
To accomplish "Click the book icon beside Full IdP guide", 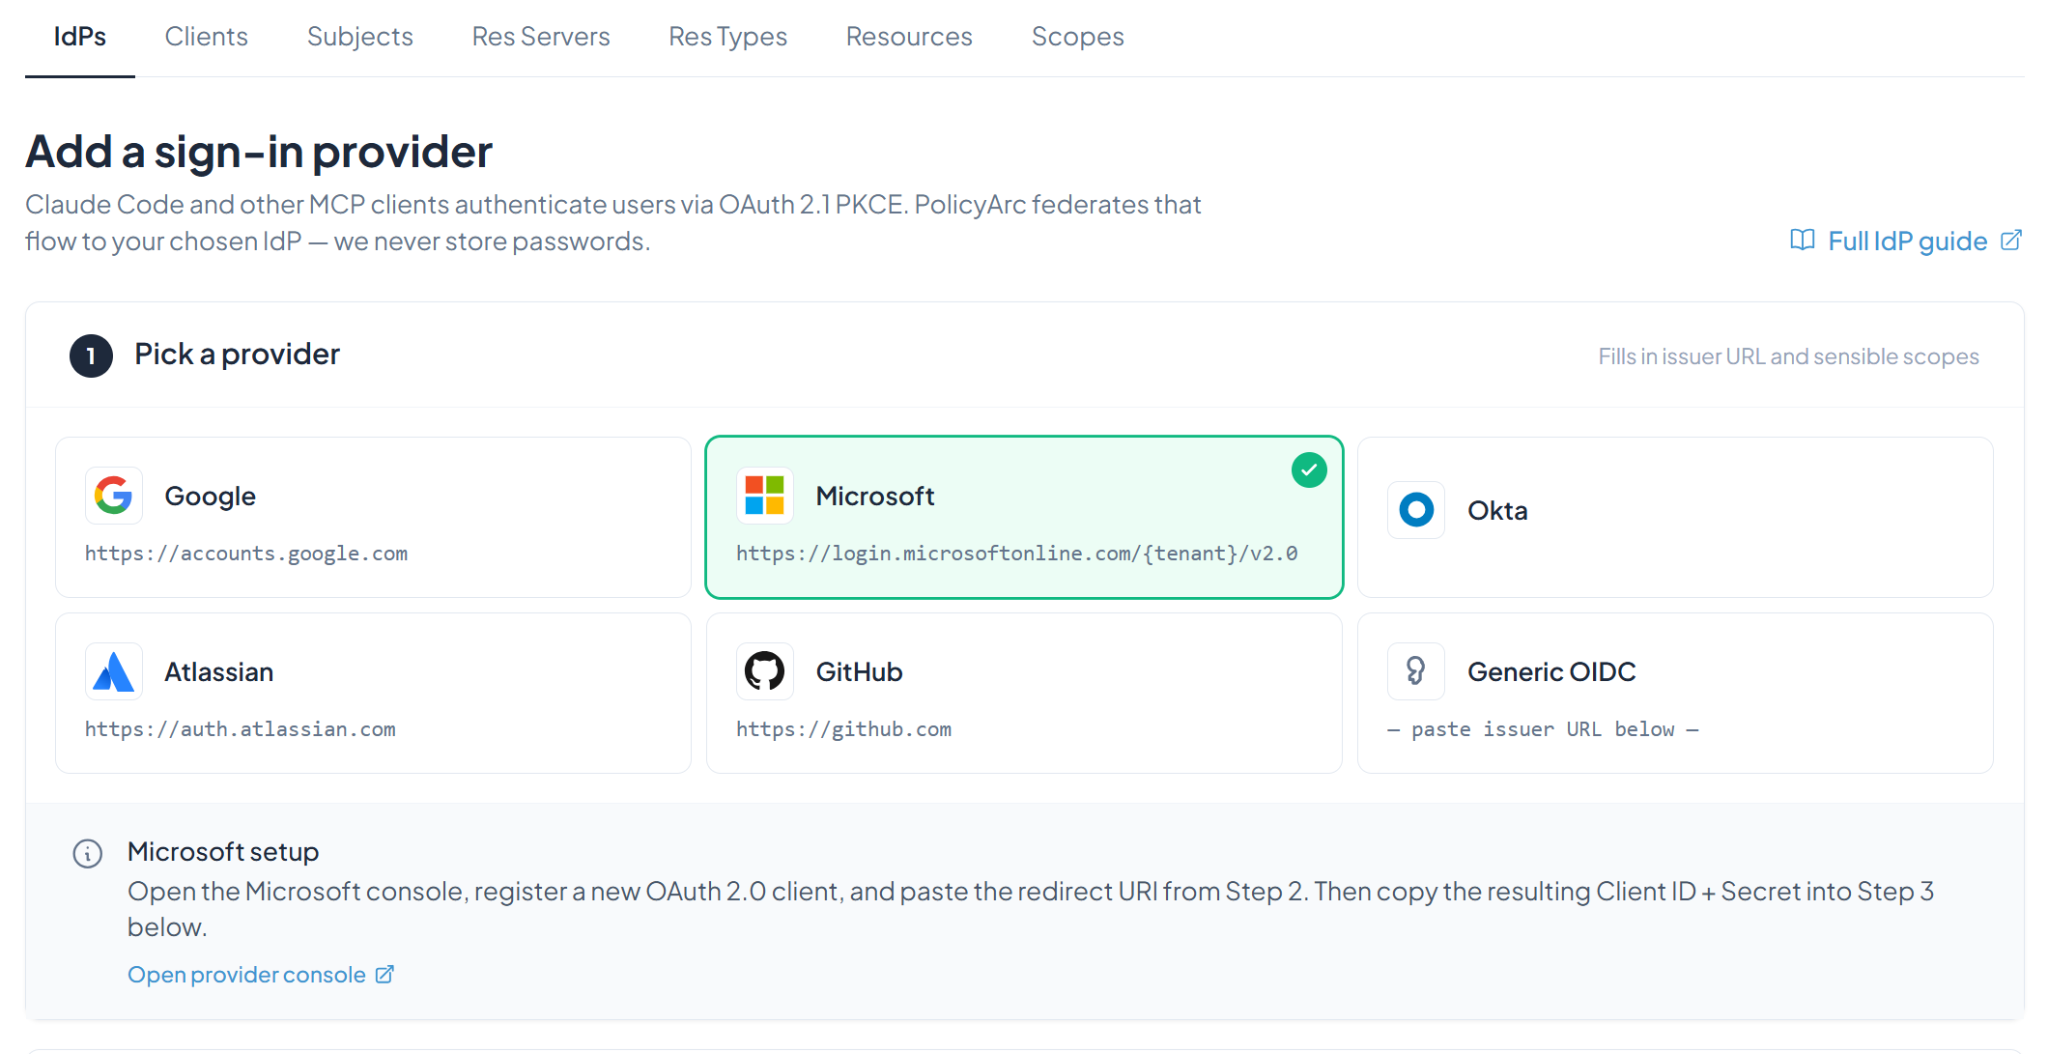I will point(1802,240).
